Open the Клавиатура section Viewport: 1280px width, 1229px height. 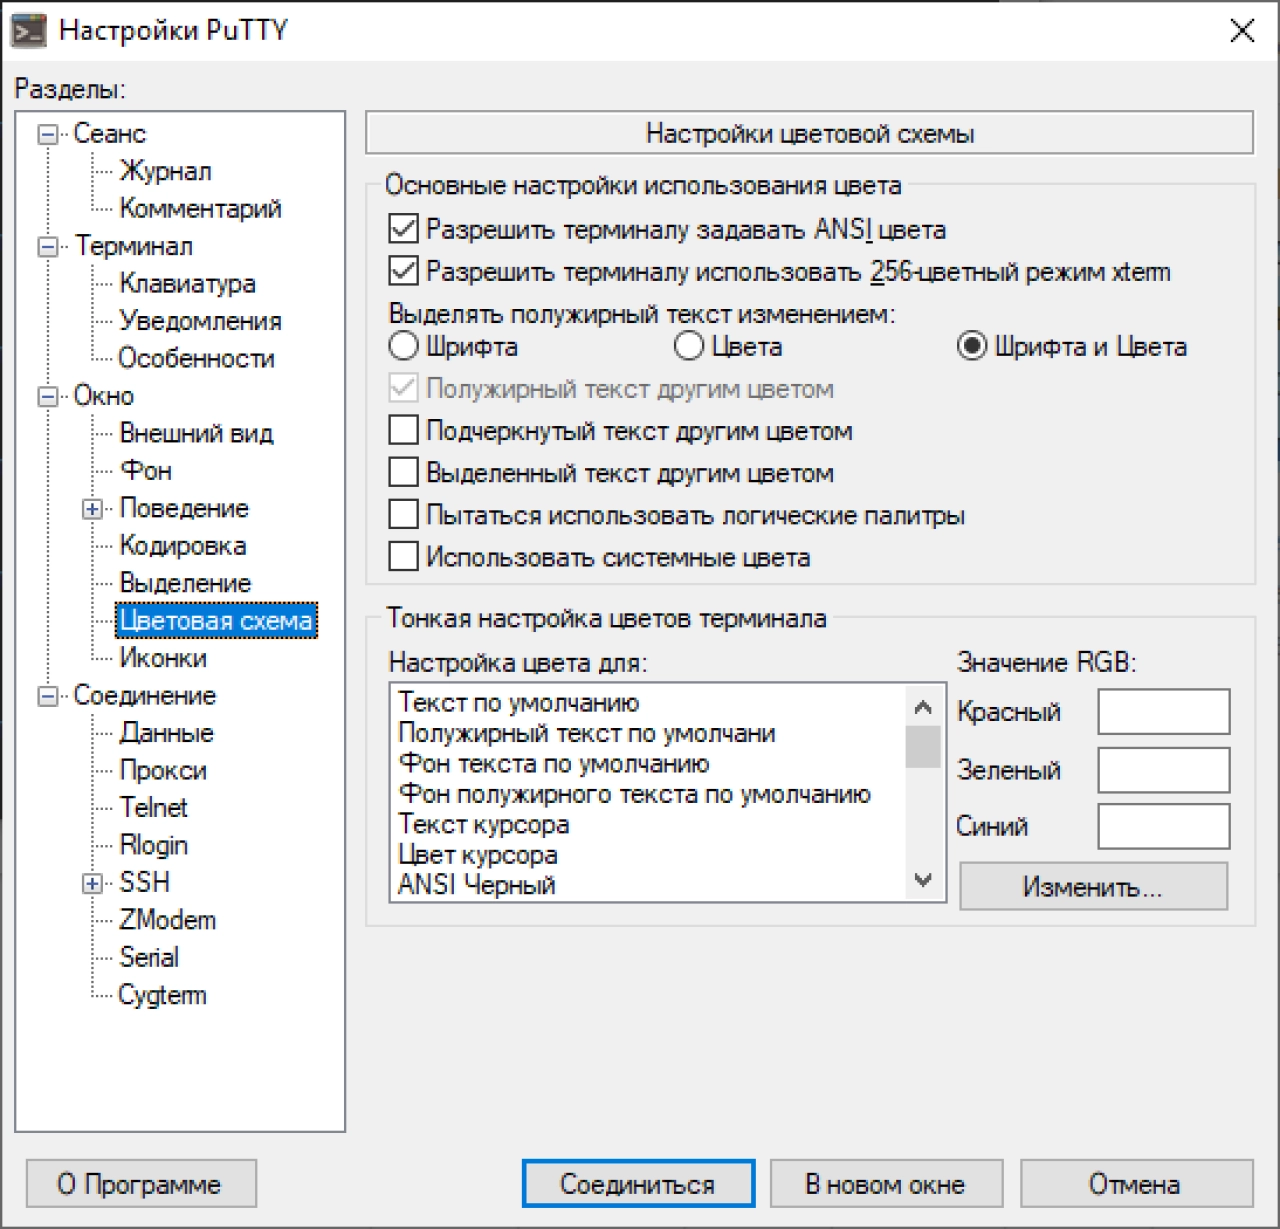tap(187, 283)
